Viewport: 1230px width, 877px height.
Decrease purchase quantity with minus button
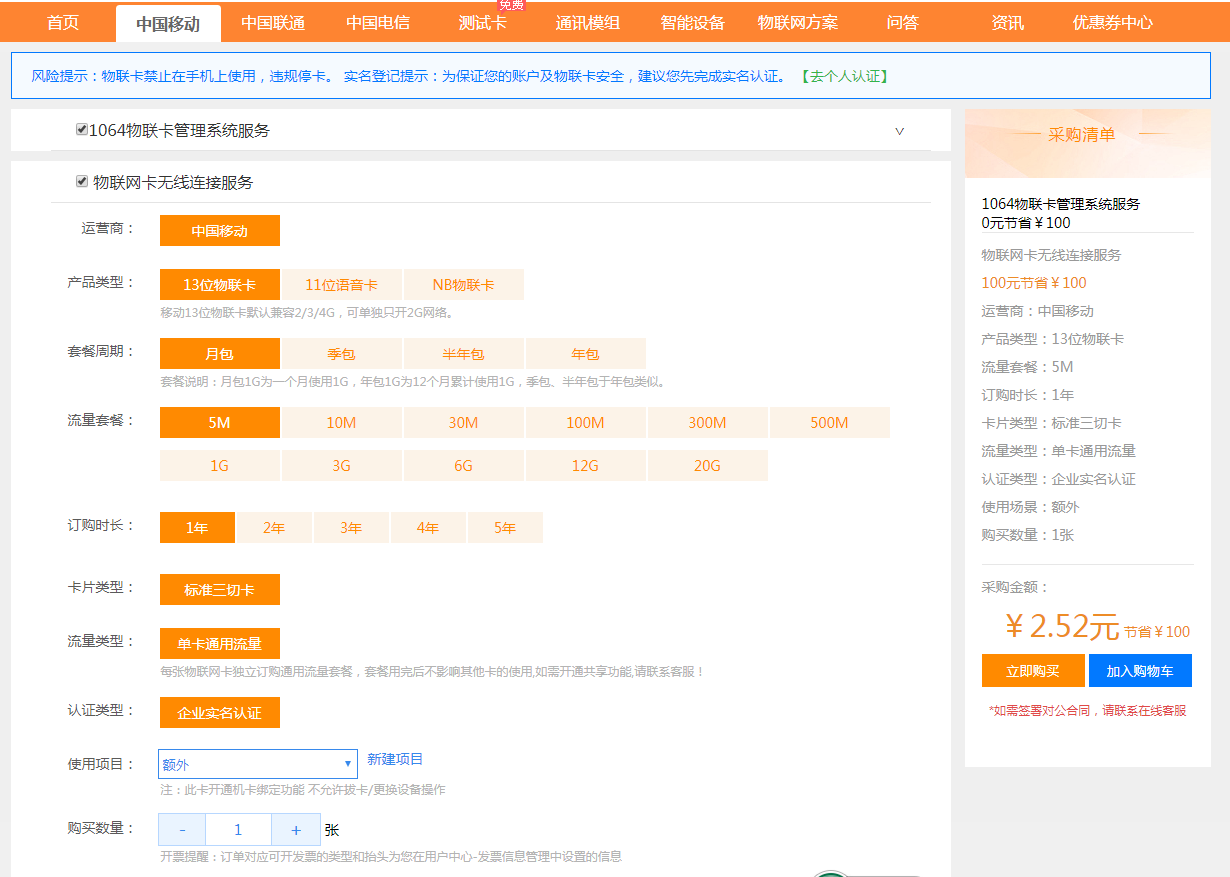182,830
